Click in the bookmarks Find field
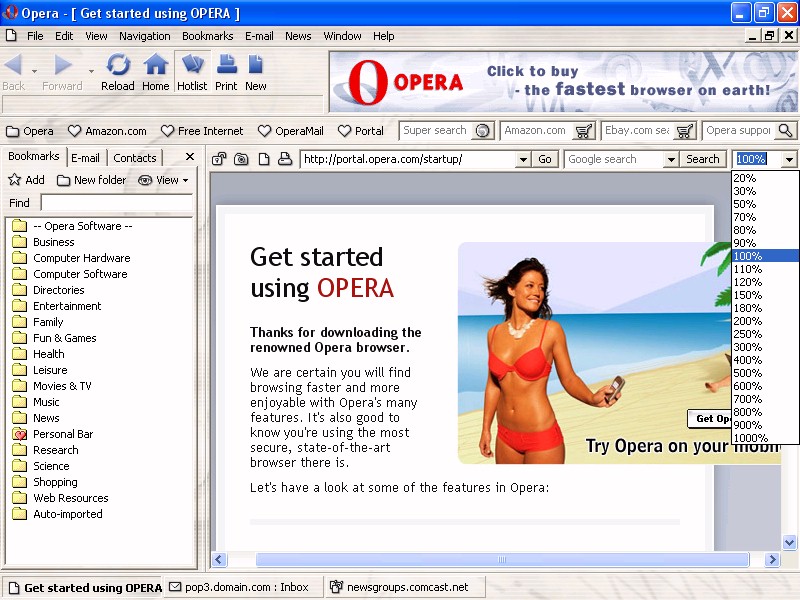 (117, 203)
